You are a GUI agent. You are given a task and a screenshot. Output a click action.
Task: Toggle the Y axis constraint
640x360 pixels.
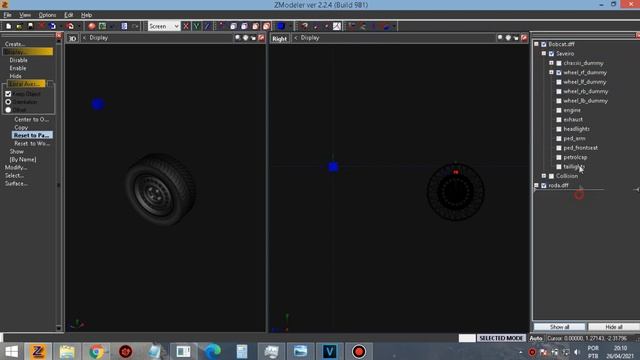196,26
